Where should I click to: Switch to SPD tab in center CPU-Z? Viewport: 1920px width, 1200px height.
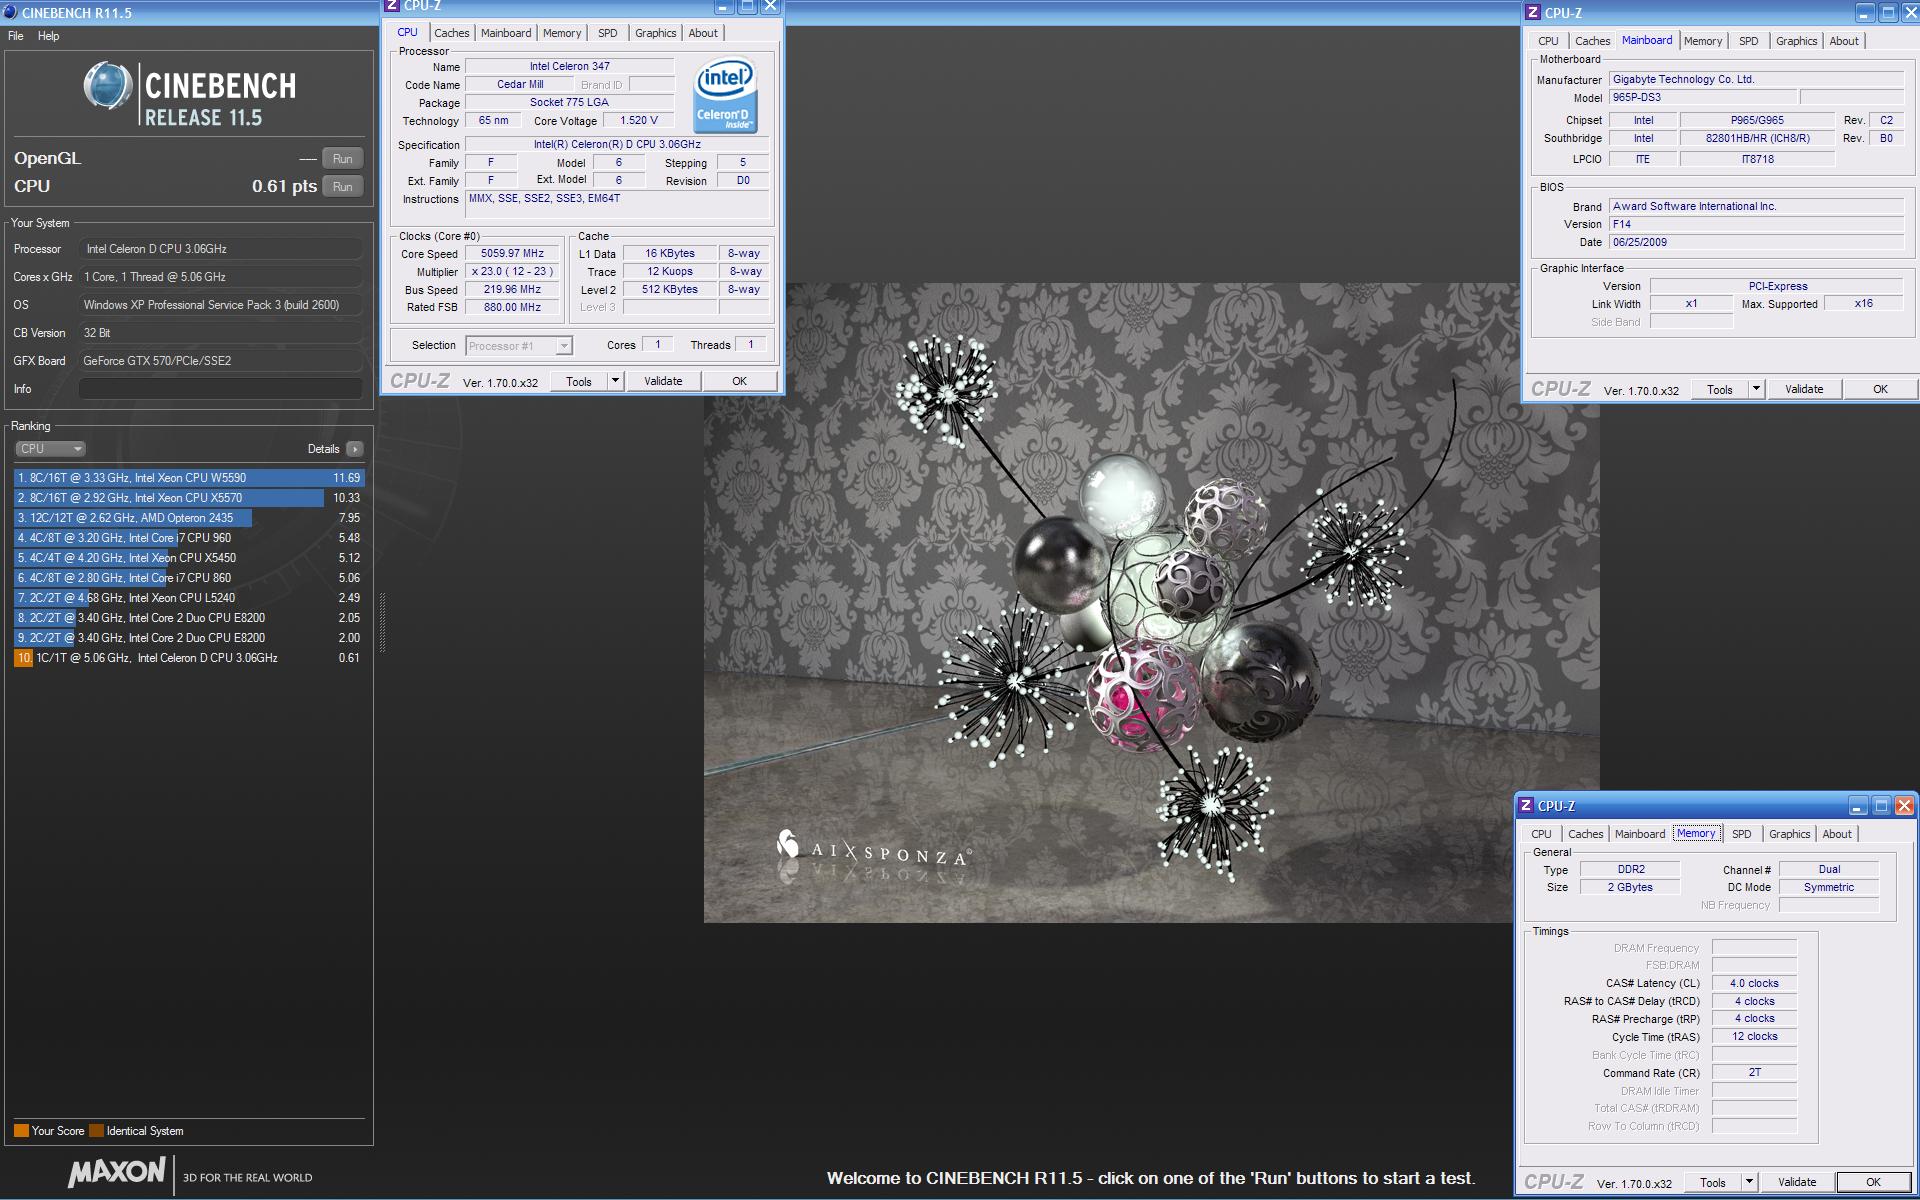pos(608,33)
